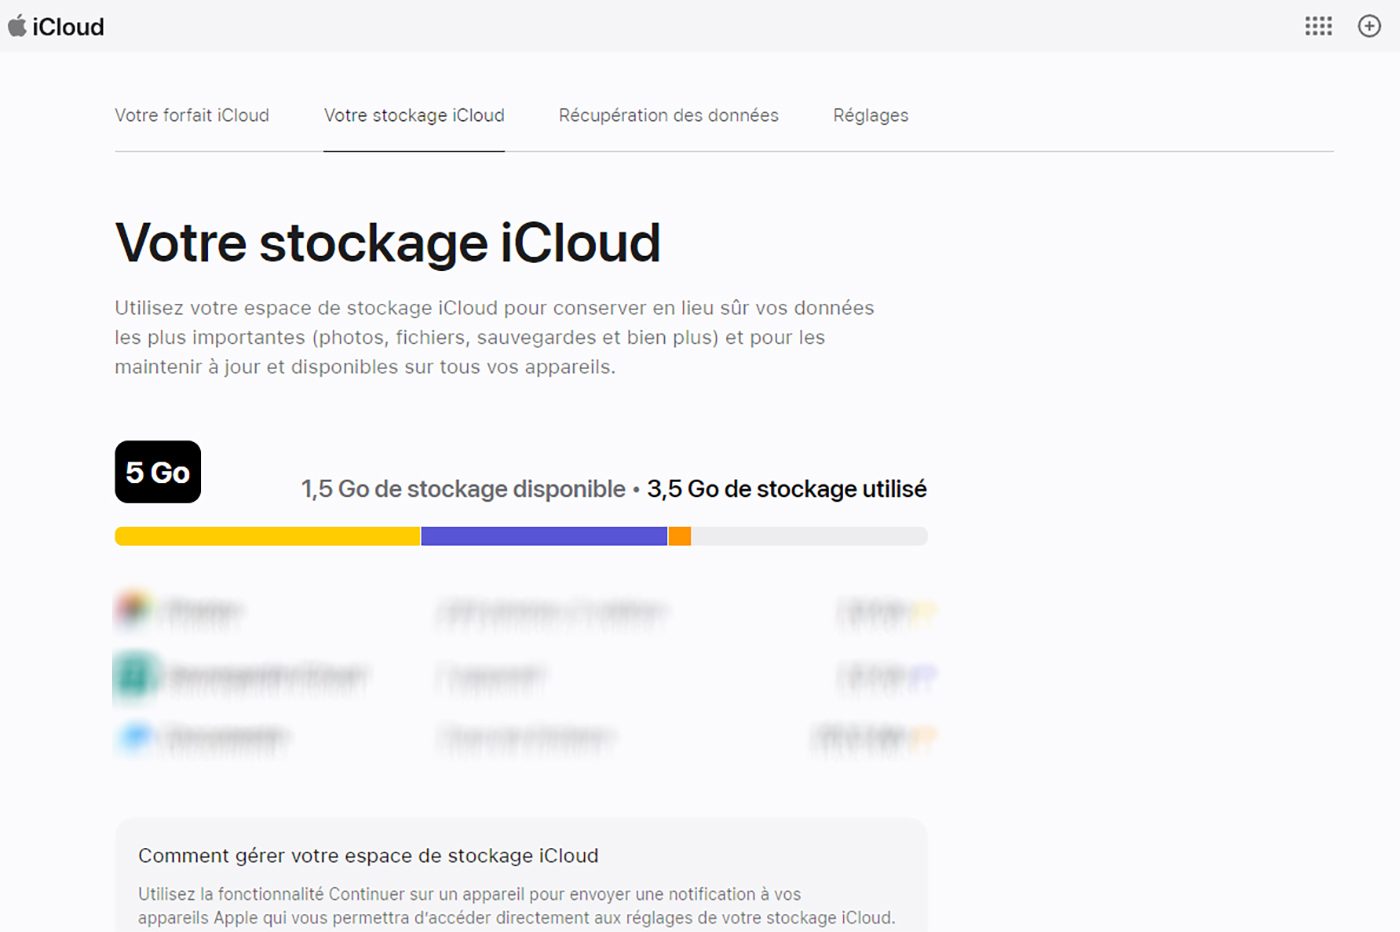This screenshot has width=1400, height=932.
Task: Click the iCloud wordmark in header
Action: [68, 27]
